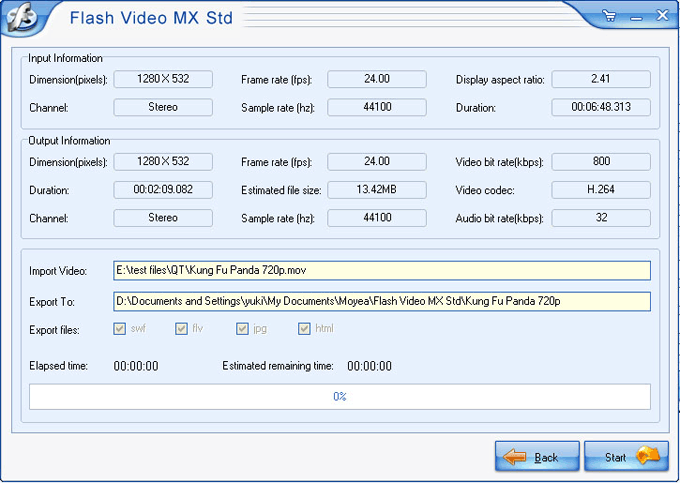Click the Input Information group label
This screenshot has width=680, height=483.
65,58
